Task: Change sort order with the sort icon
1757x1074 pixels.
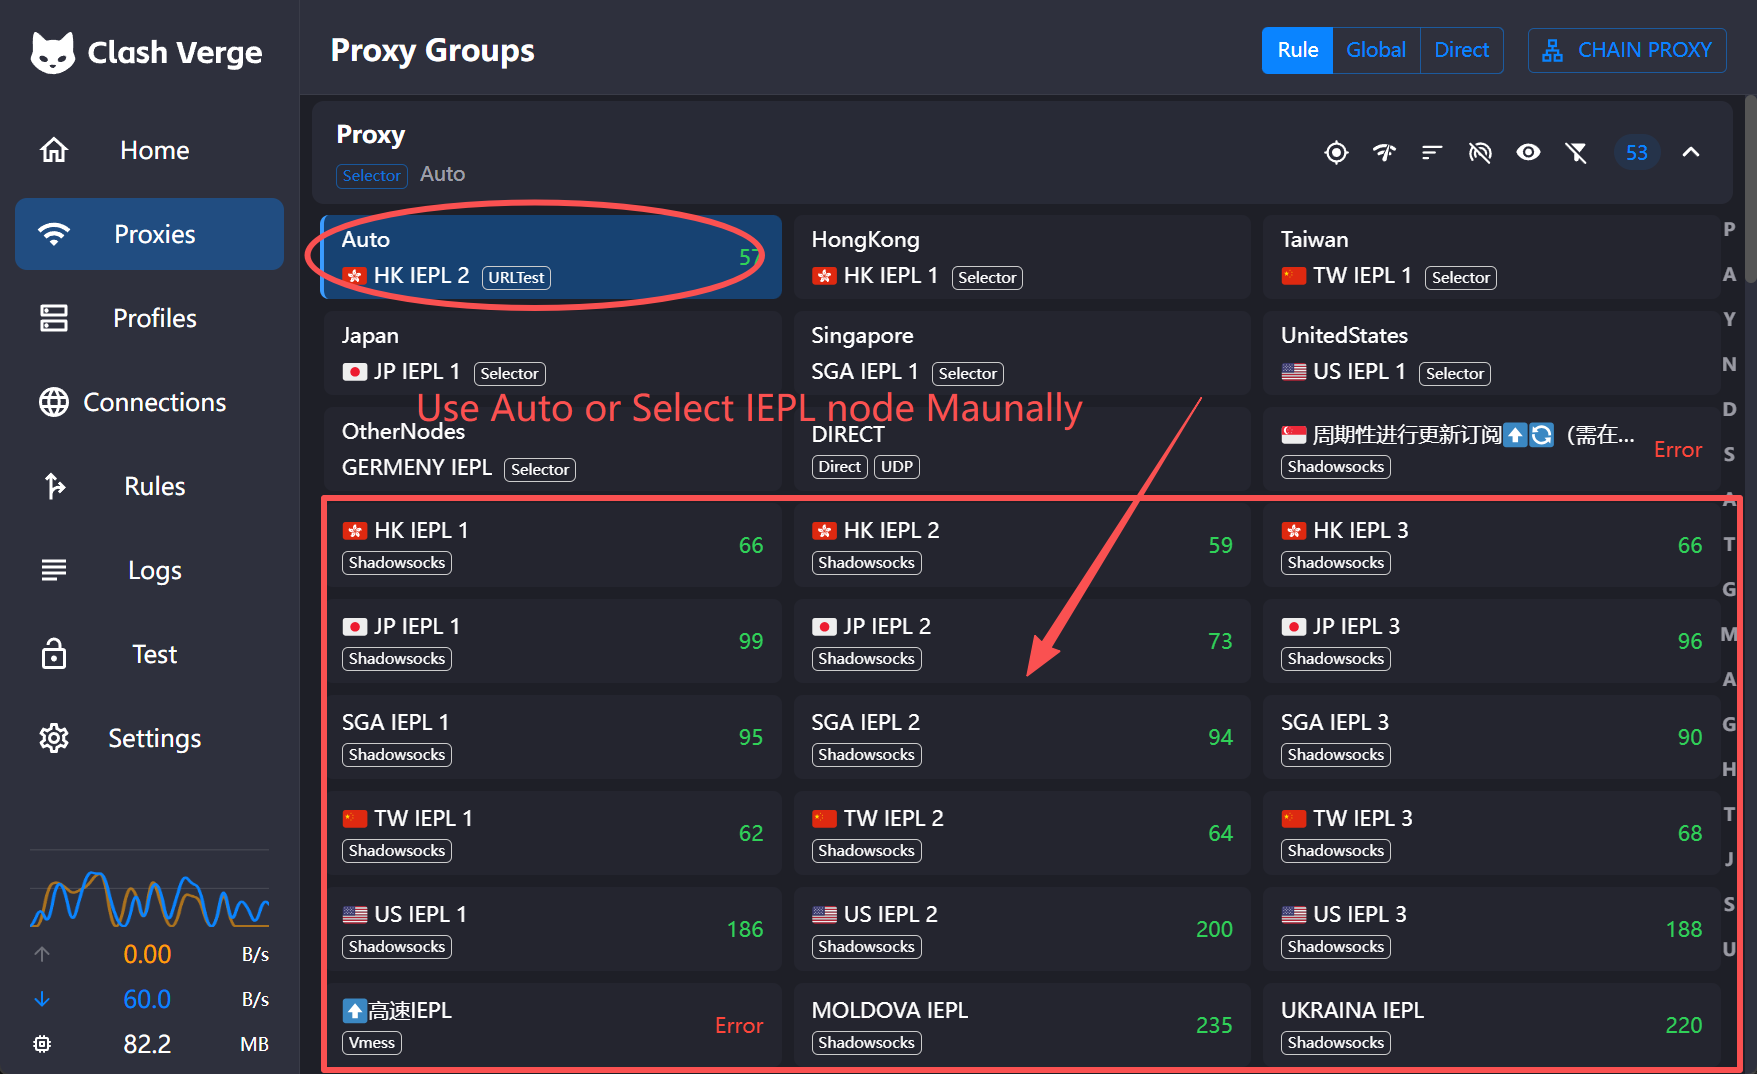Action: (1432, 152)
